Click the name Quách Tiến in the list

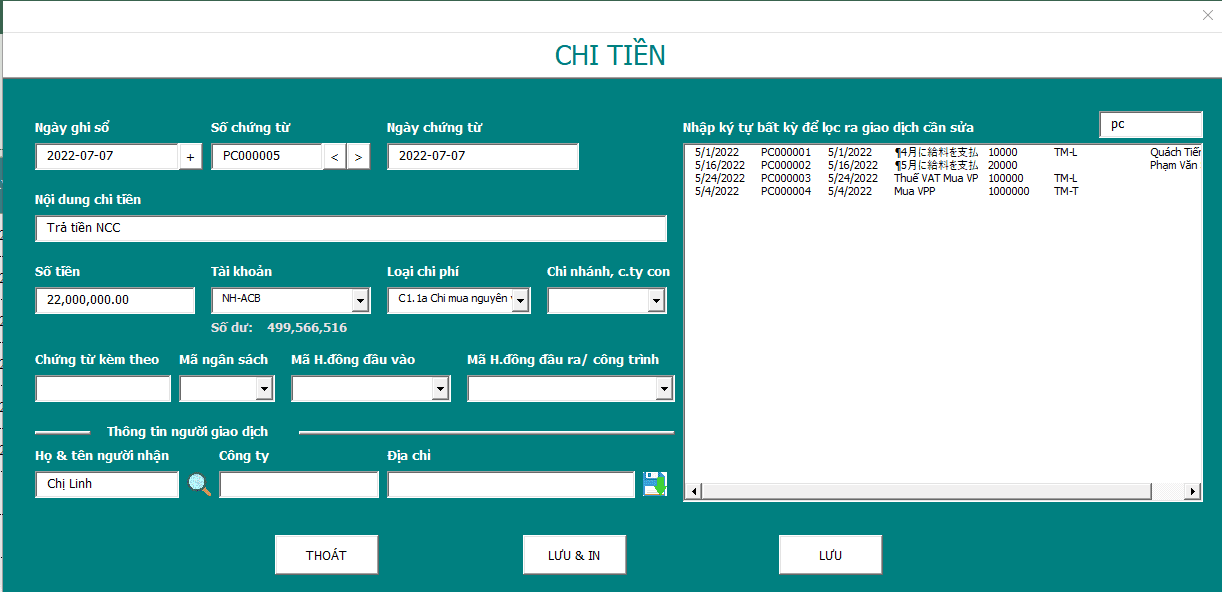pos(1176,152)
